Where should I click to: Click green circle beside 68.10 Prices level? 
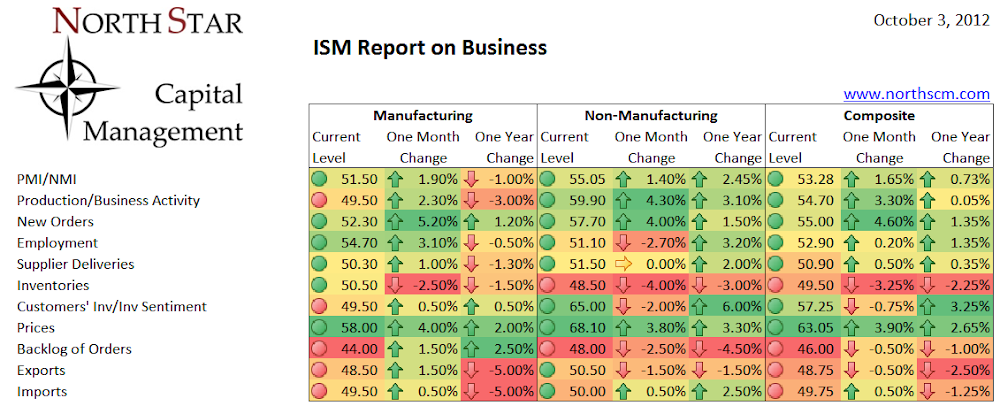(548, 328)
